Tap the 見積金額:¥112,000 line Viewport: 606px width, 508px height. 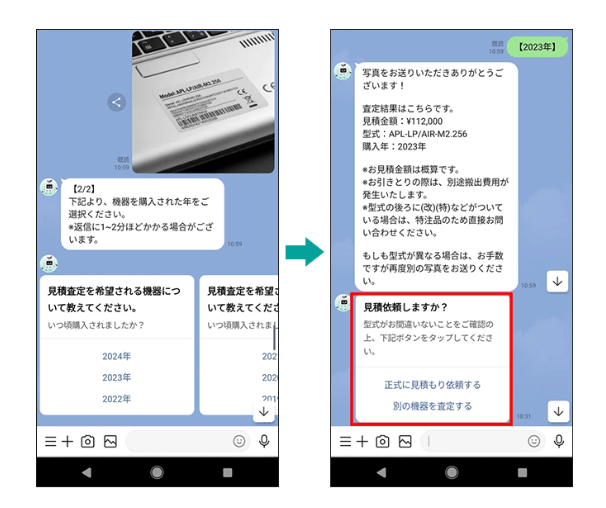pos(402,121)
